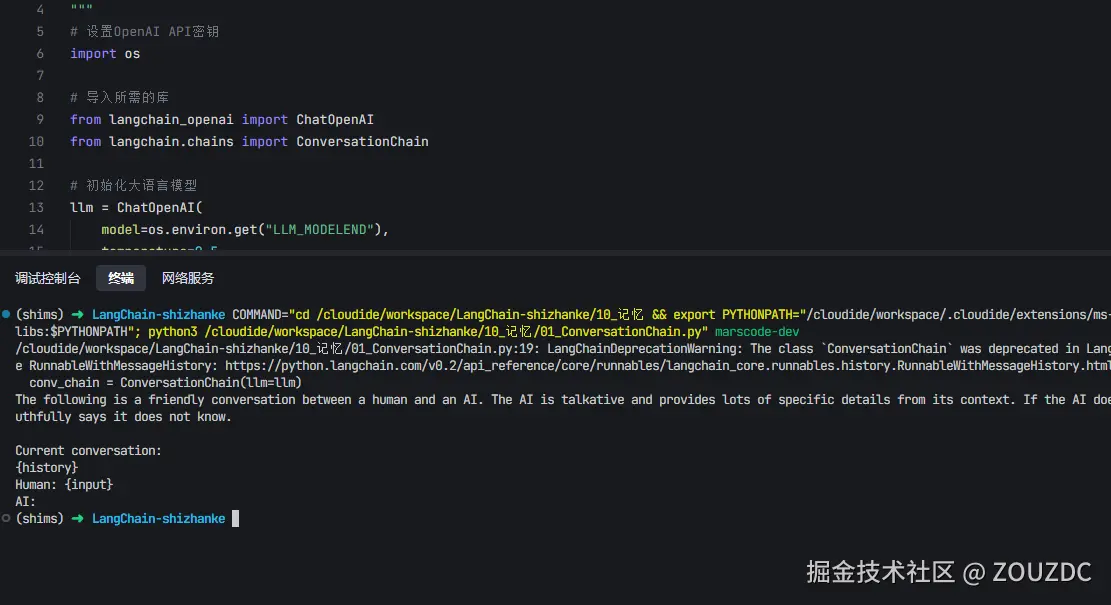Click the green arrow icon in first shims prompt
The width and height of the screenshot is (1111, 605).
click(77, 314)
